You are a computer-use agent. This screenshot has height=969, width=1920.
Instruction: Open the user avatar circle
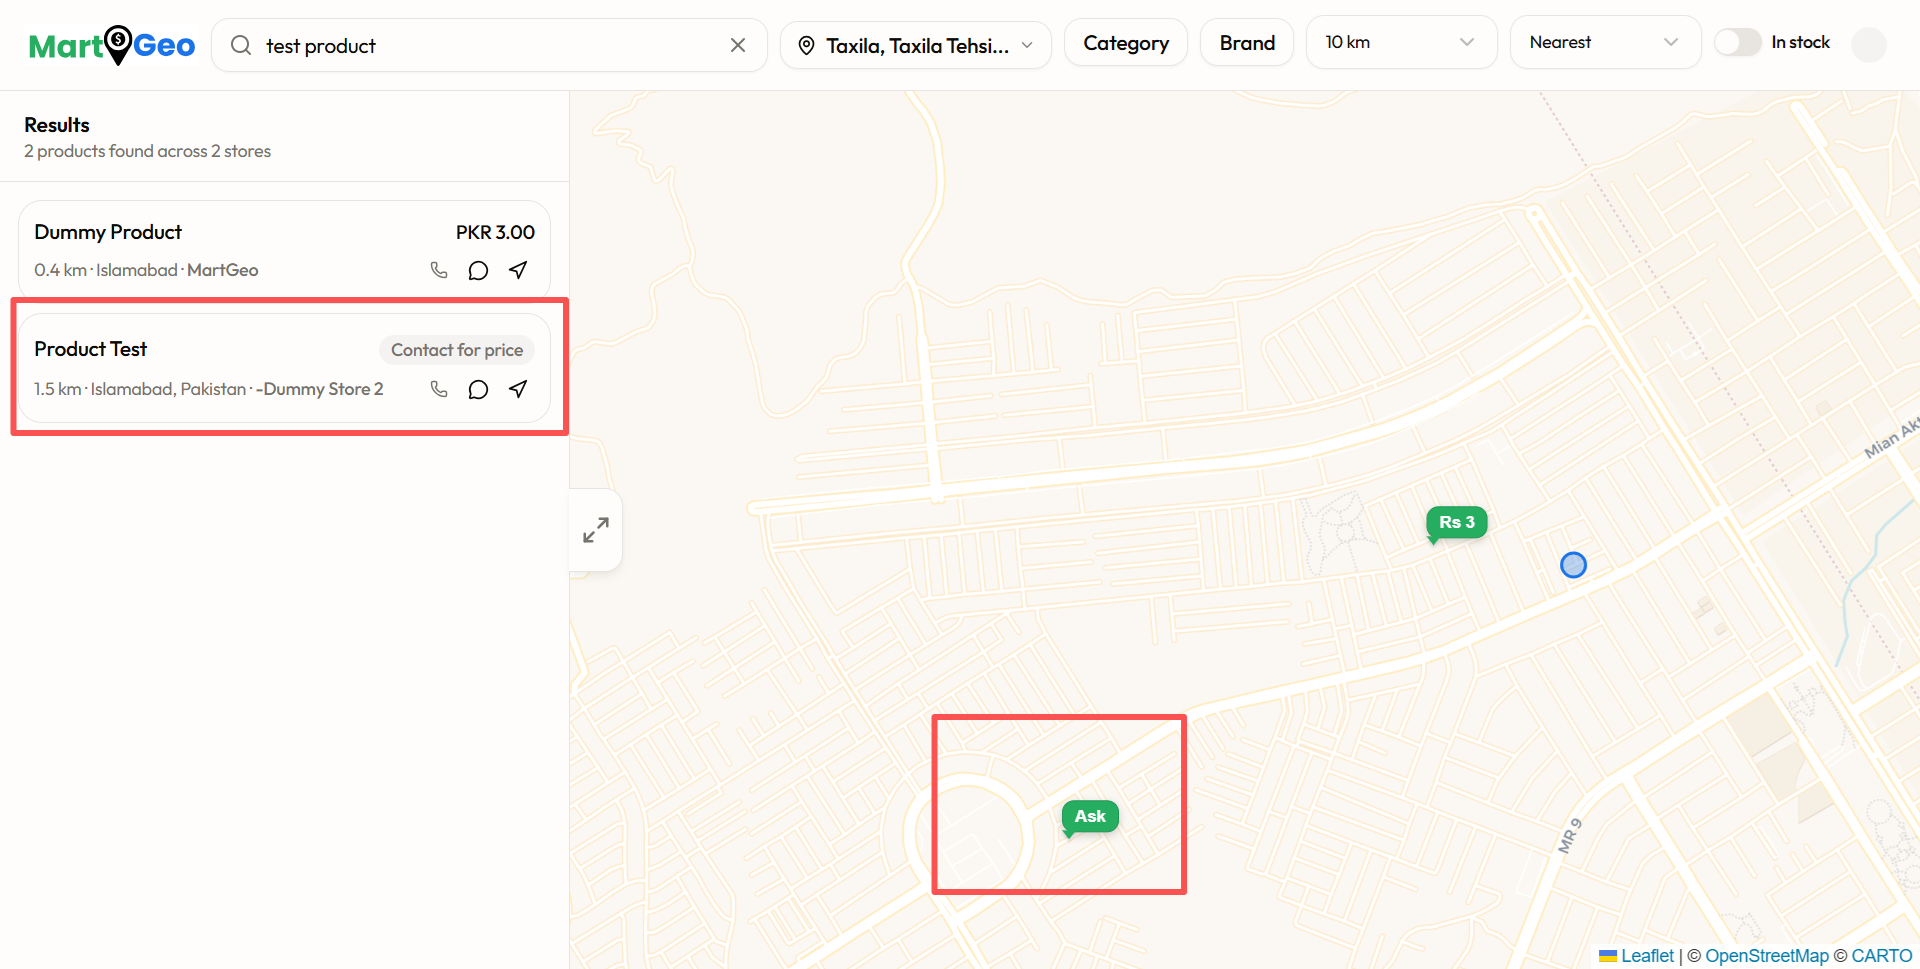[1869, 45]
